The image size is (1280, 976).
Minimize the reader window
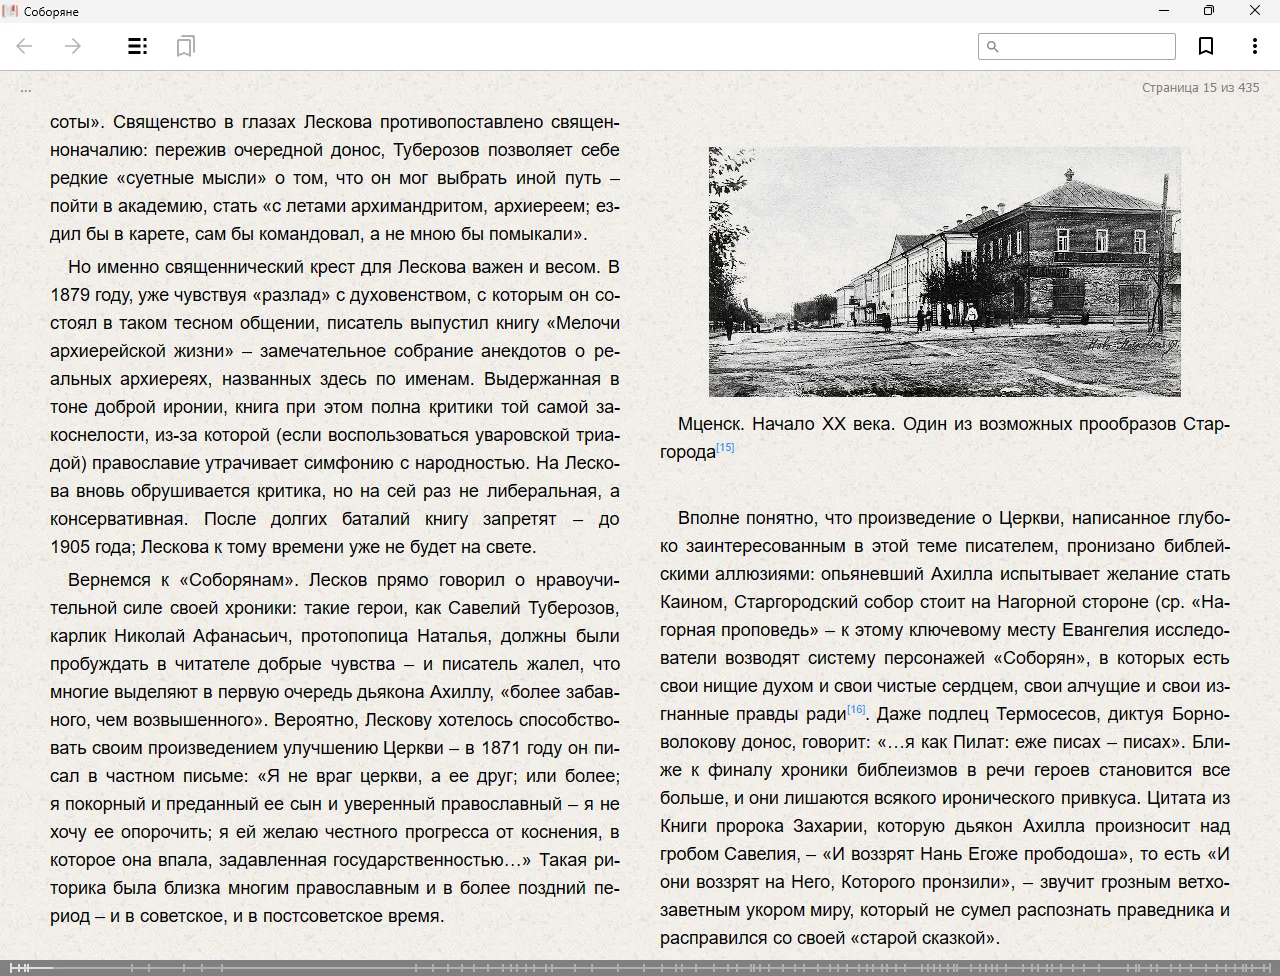point(1164,11)
